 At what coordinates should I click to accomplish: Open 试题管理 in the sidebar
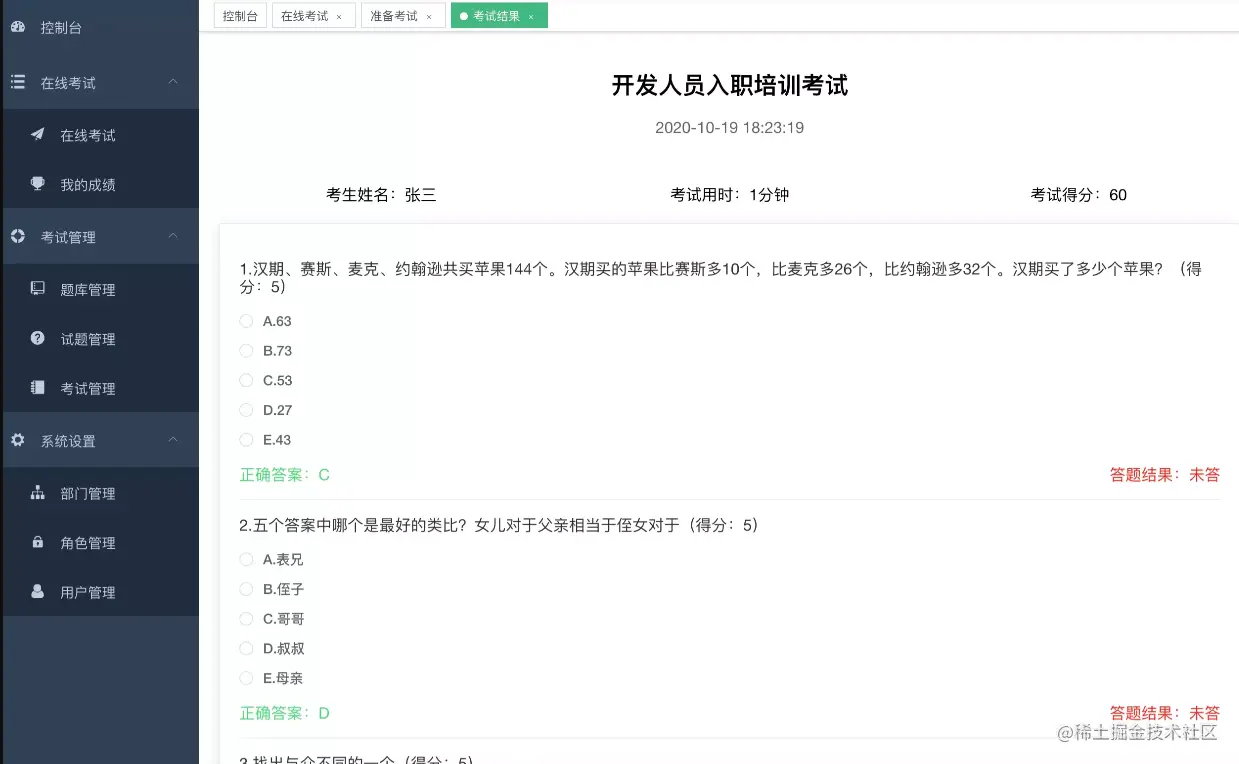[x=99, y=339]
